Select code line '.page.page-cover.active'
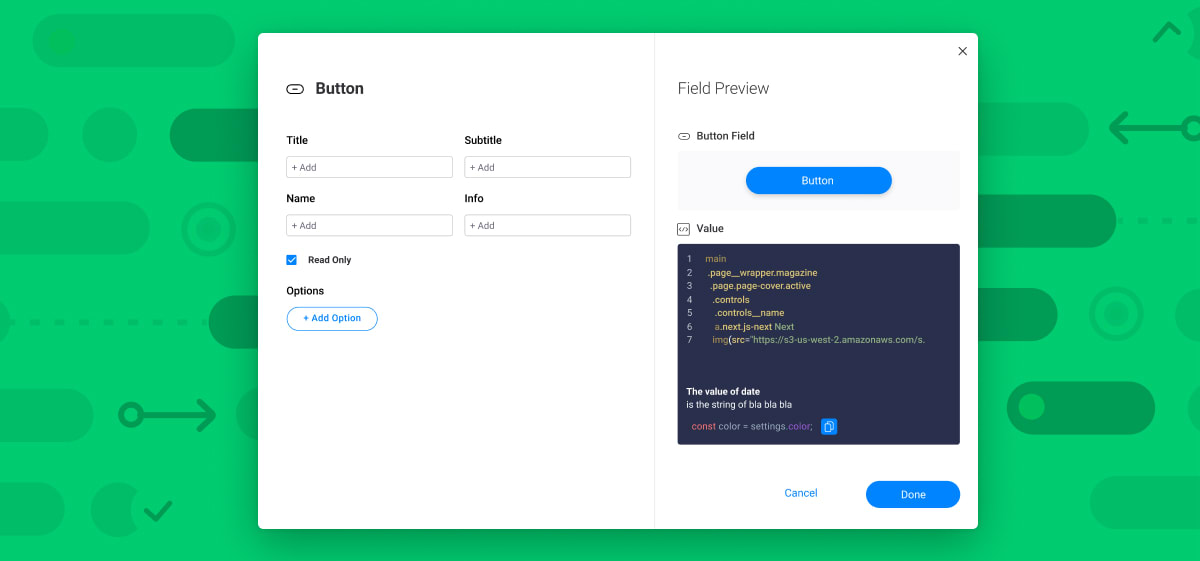 [760, 286]
